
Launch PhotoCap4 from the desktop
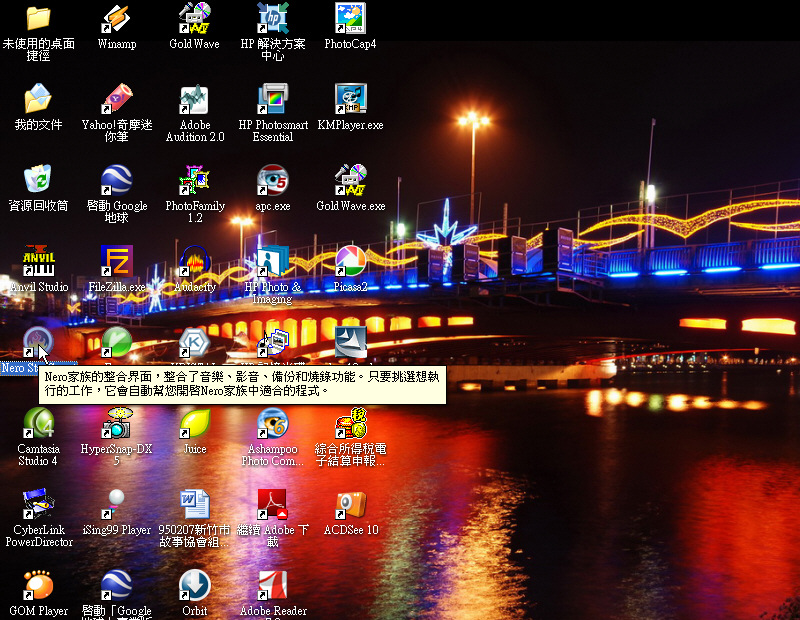350,18
